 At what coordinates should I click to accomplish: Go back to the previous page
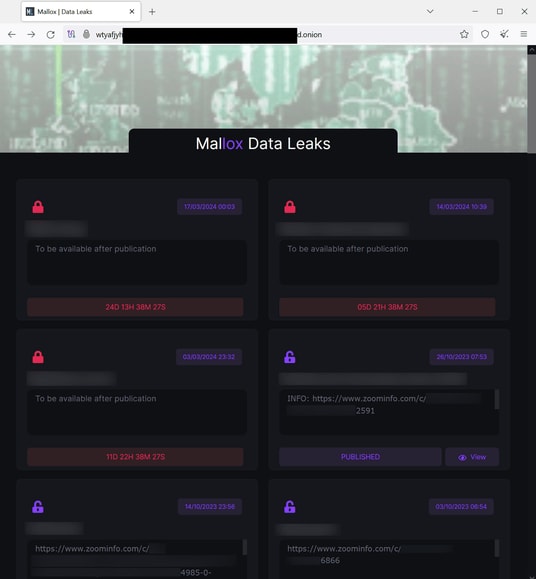tap(12, 34)
